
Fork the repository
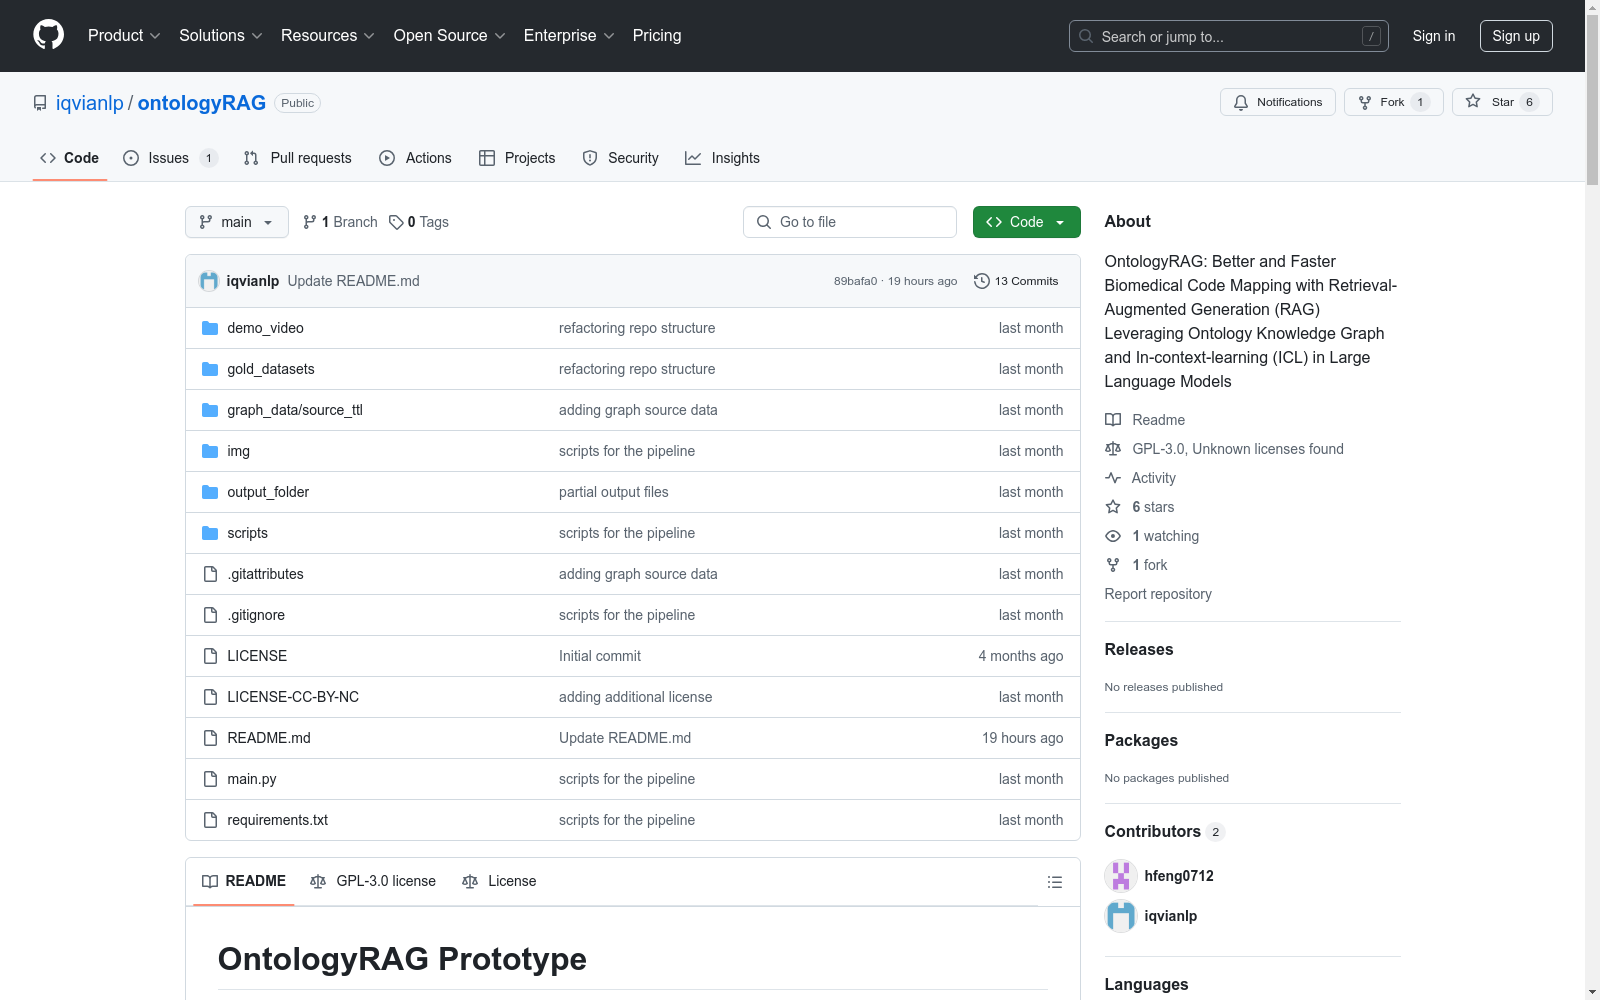(x=1393, y=102)
